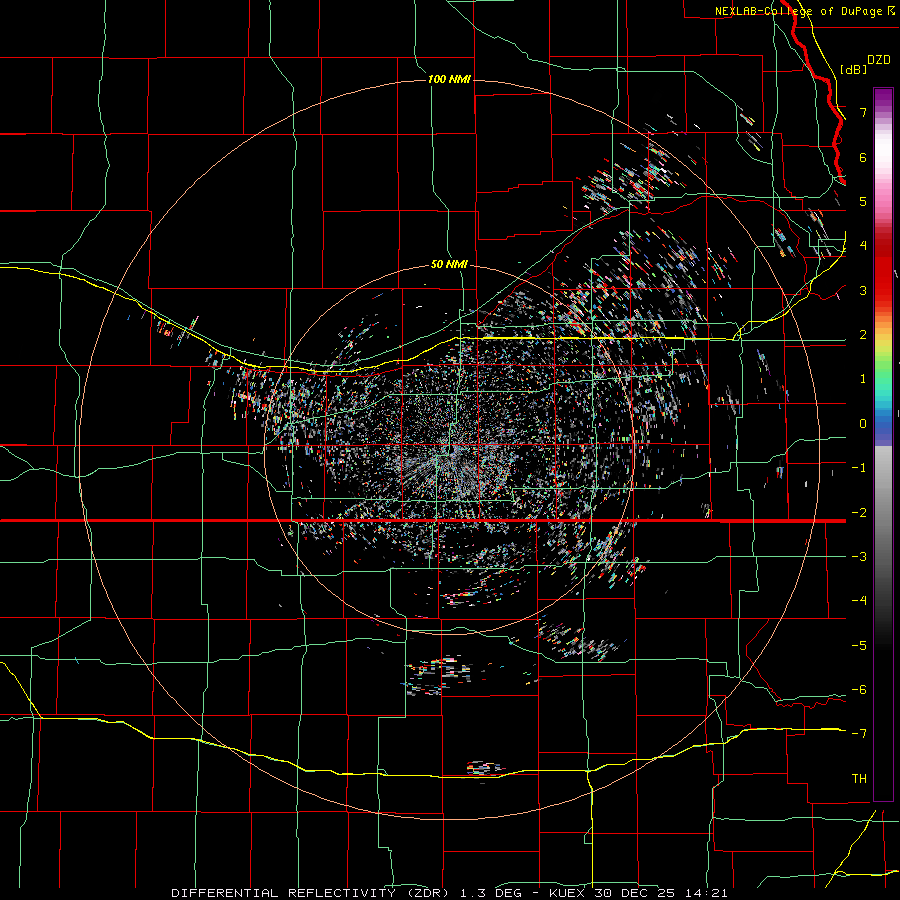The image size is (900, 900).
Task: Click the 100 NMI range ring label
Action: (449, 79)
